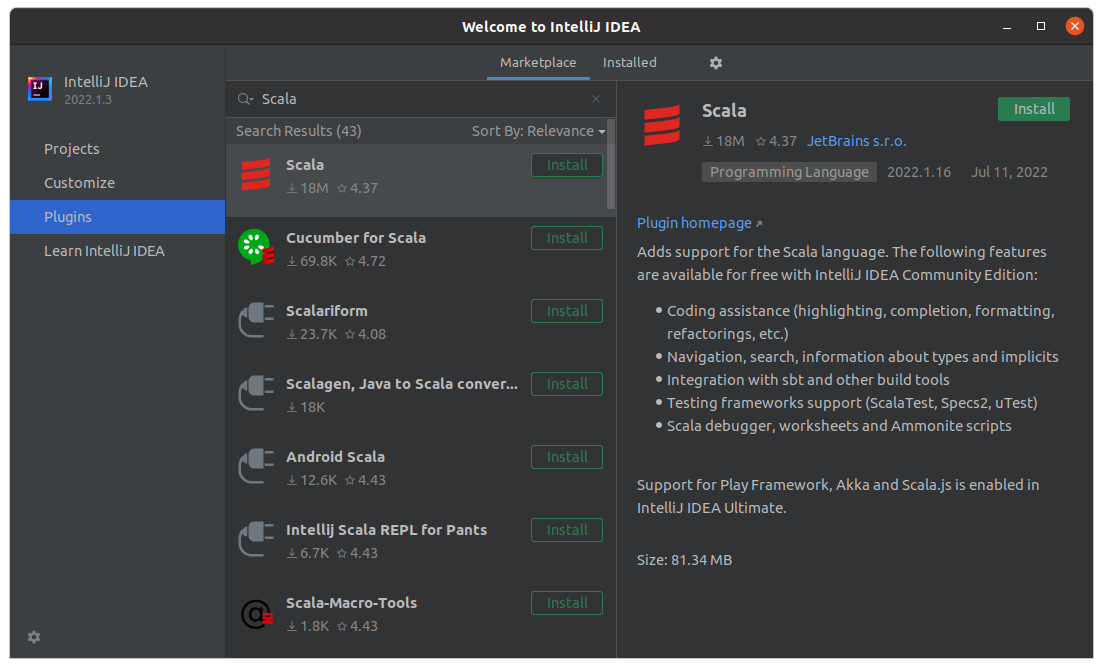The width and height of the screenshot is (1103, 668).
Task: Click the Scala-Macro-Tools plugin icon
Action: coord(256,613)
